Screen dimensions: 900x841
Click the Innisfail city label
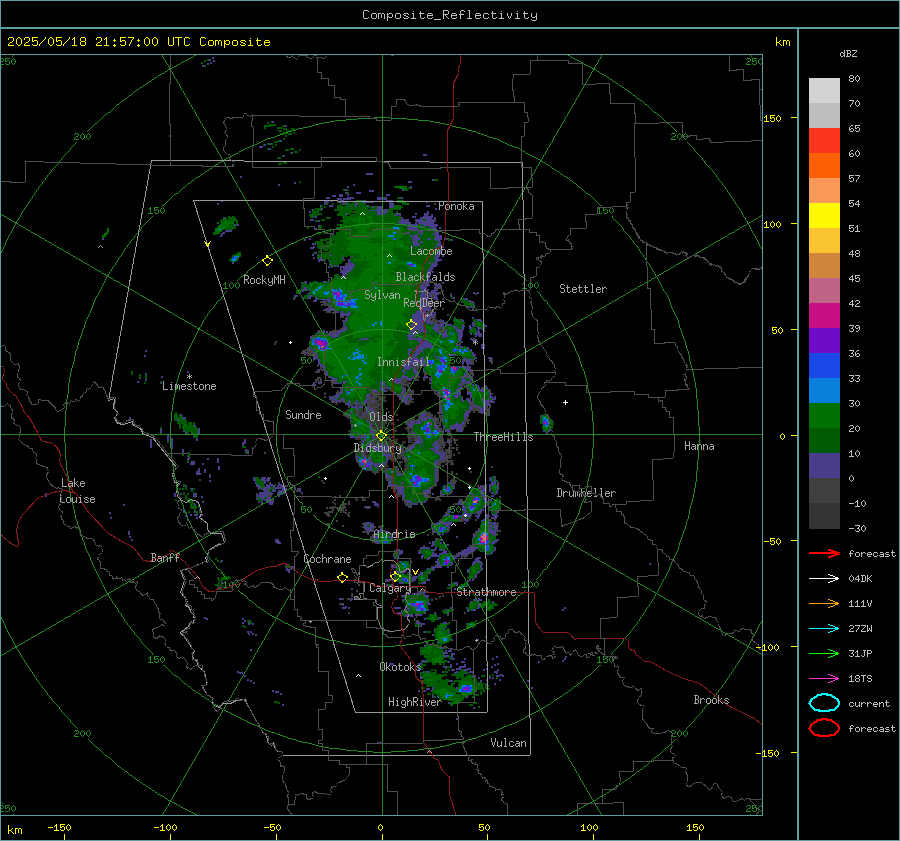pyautogui.click(x=403, y=362)
